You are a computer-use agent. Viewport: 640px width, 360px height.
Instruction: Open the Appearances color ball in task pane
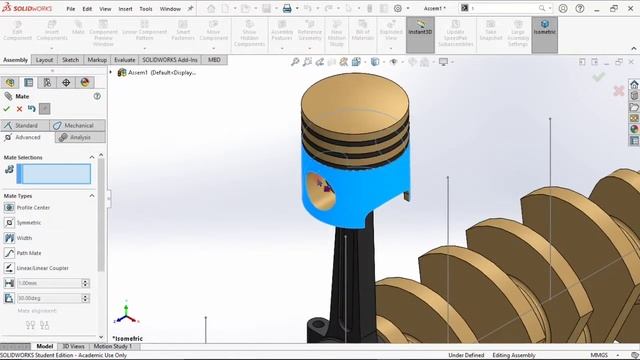(x=634, y=129)
